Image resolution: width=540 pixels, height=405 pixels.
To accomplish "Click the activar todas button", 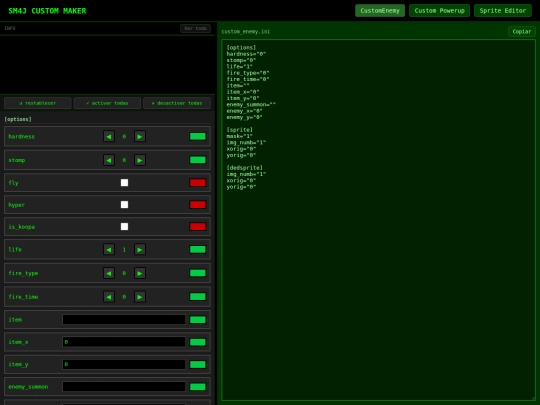I will click(x=107, y=103).
